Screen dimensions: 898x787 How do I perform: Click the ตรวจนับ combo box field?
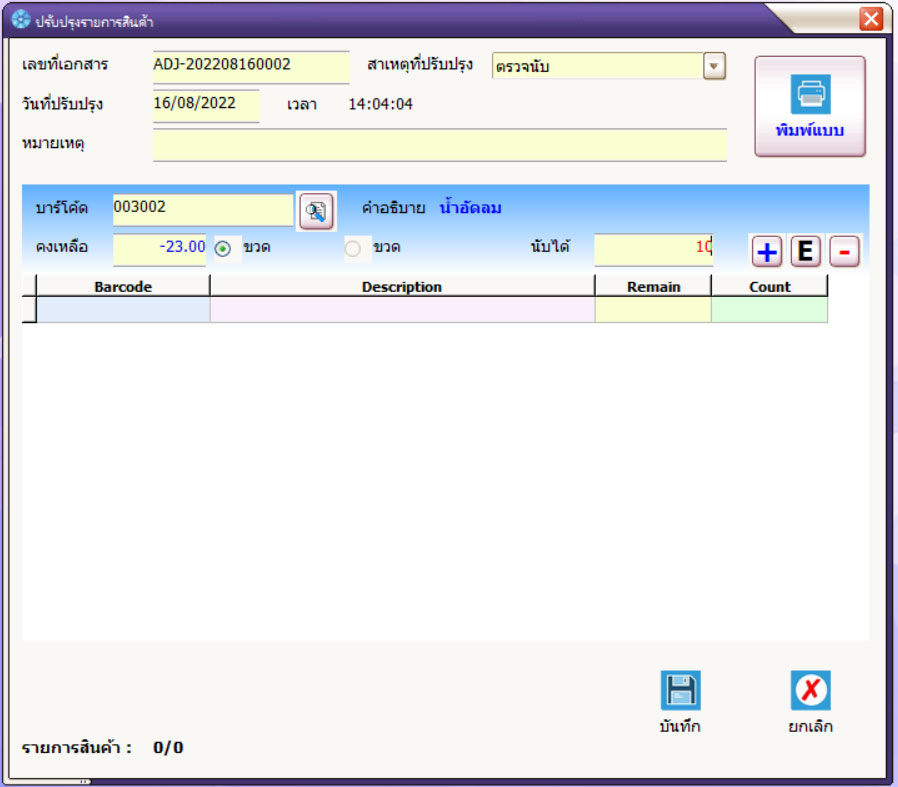click(597, 67)
